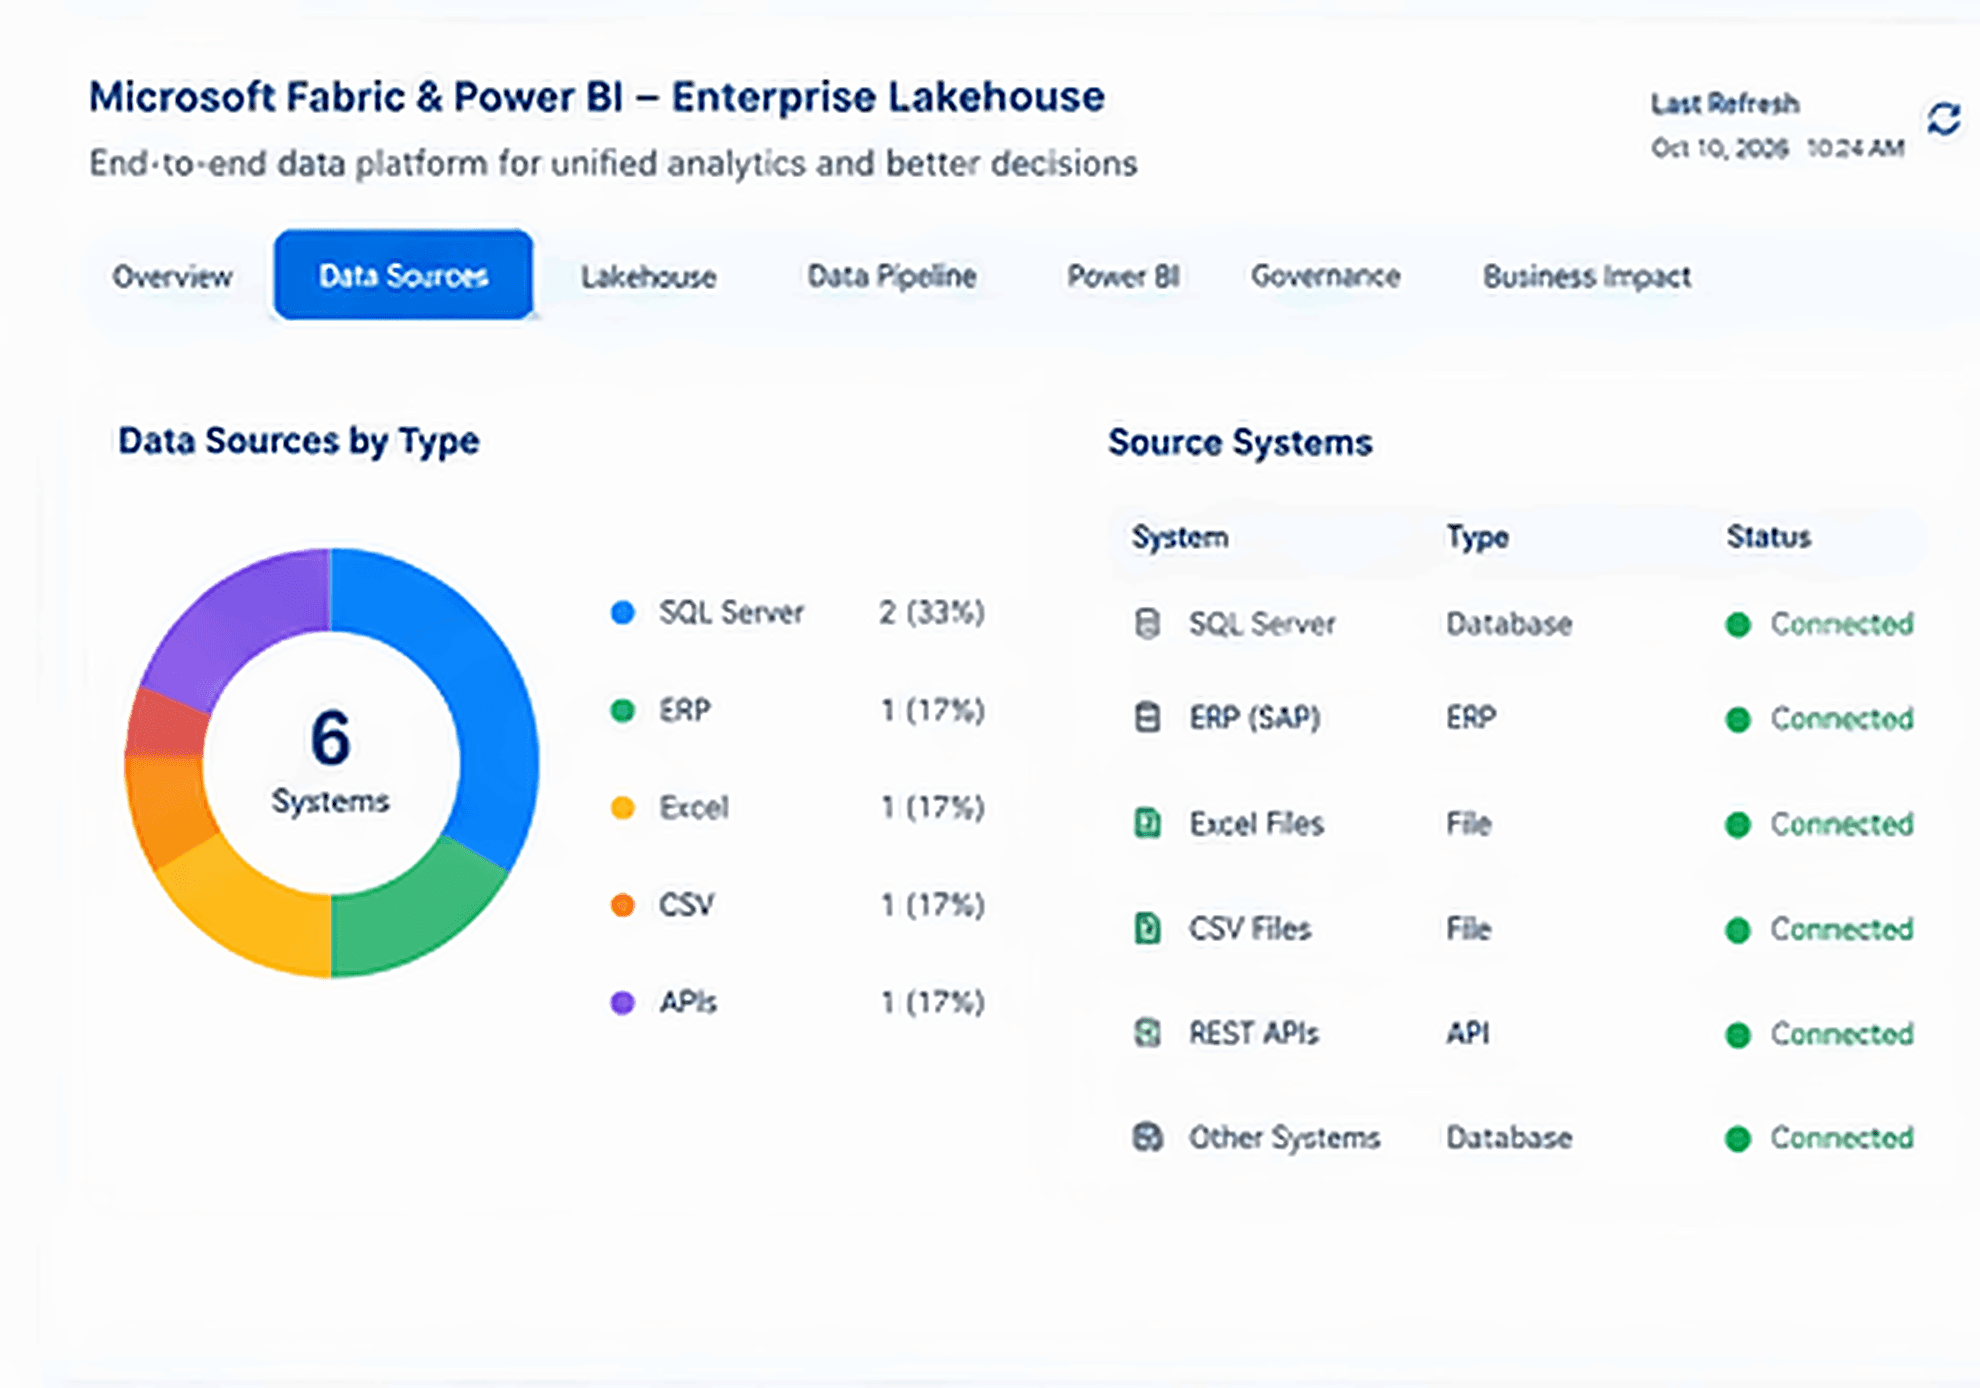Click Connected status for SQL Server row
This screenshot has height=1388, width=1980.
pos(1819,624)
